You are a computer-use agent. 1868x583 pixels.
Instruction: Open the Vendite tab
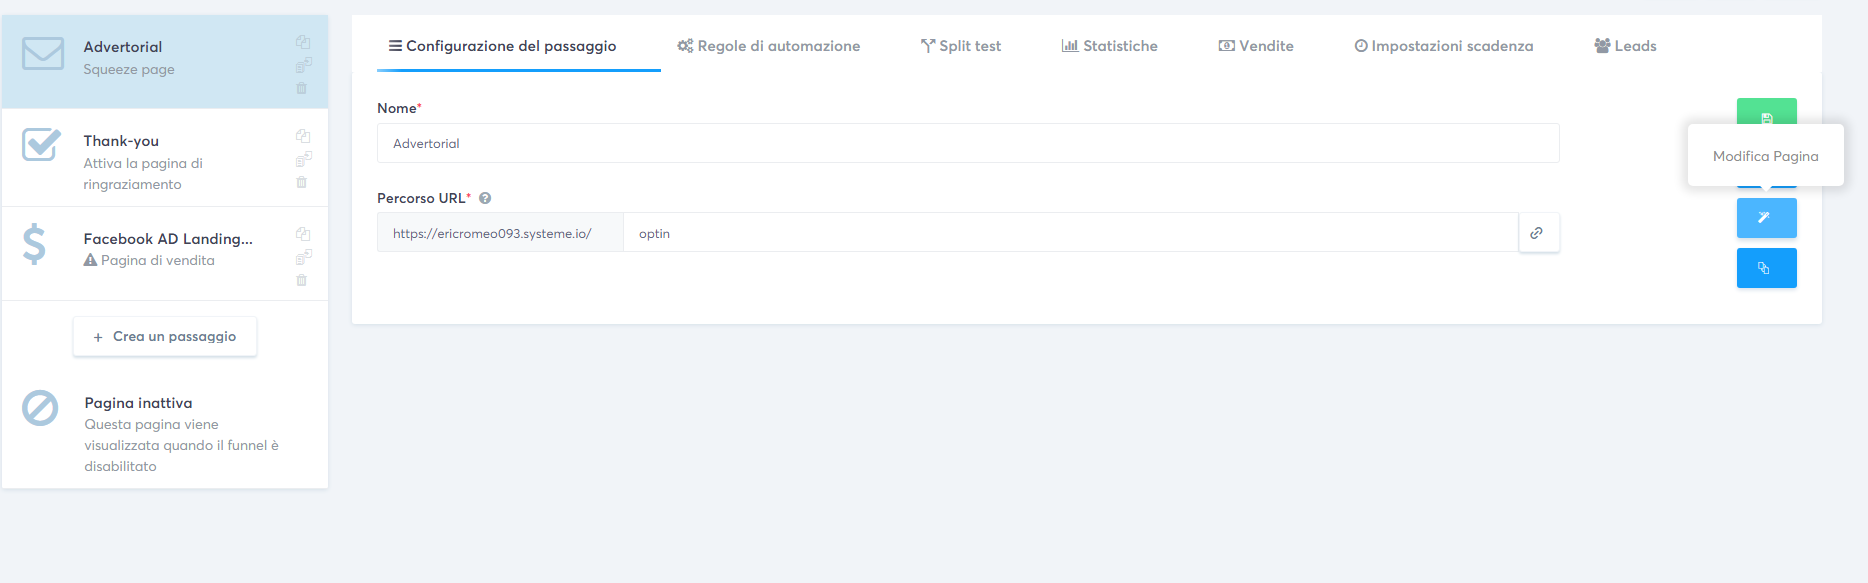pos(1256,46)
